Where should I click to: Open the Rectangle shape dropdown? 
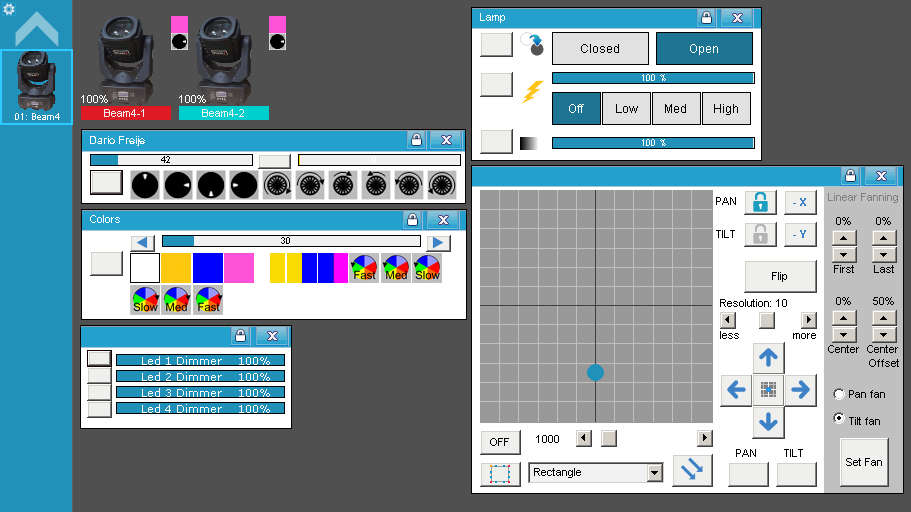655,472
